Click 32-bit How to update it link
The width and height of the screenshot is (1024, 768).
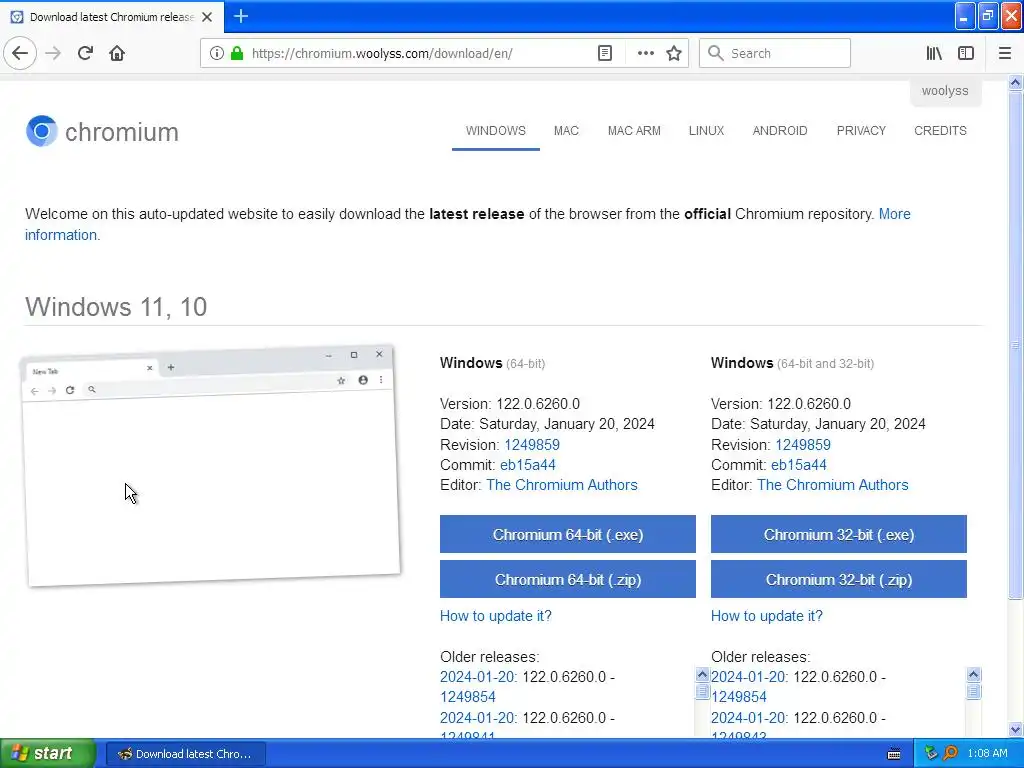pyautogui.click(x=767, y=616)
